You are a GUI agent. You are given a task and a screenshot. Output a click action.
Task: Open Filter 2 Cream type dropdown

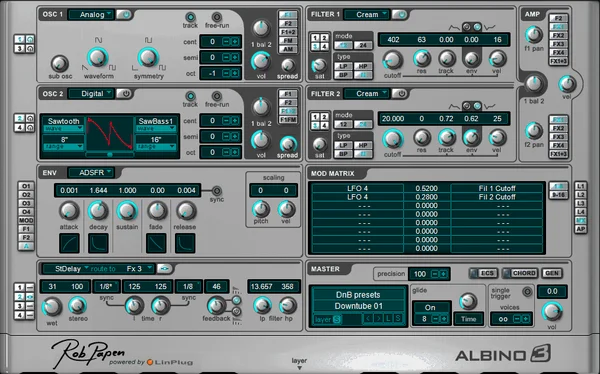[367, 93]
